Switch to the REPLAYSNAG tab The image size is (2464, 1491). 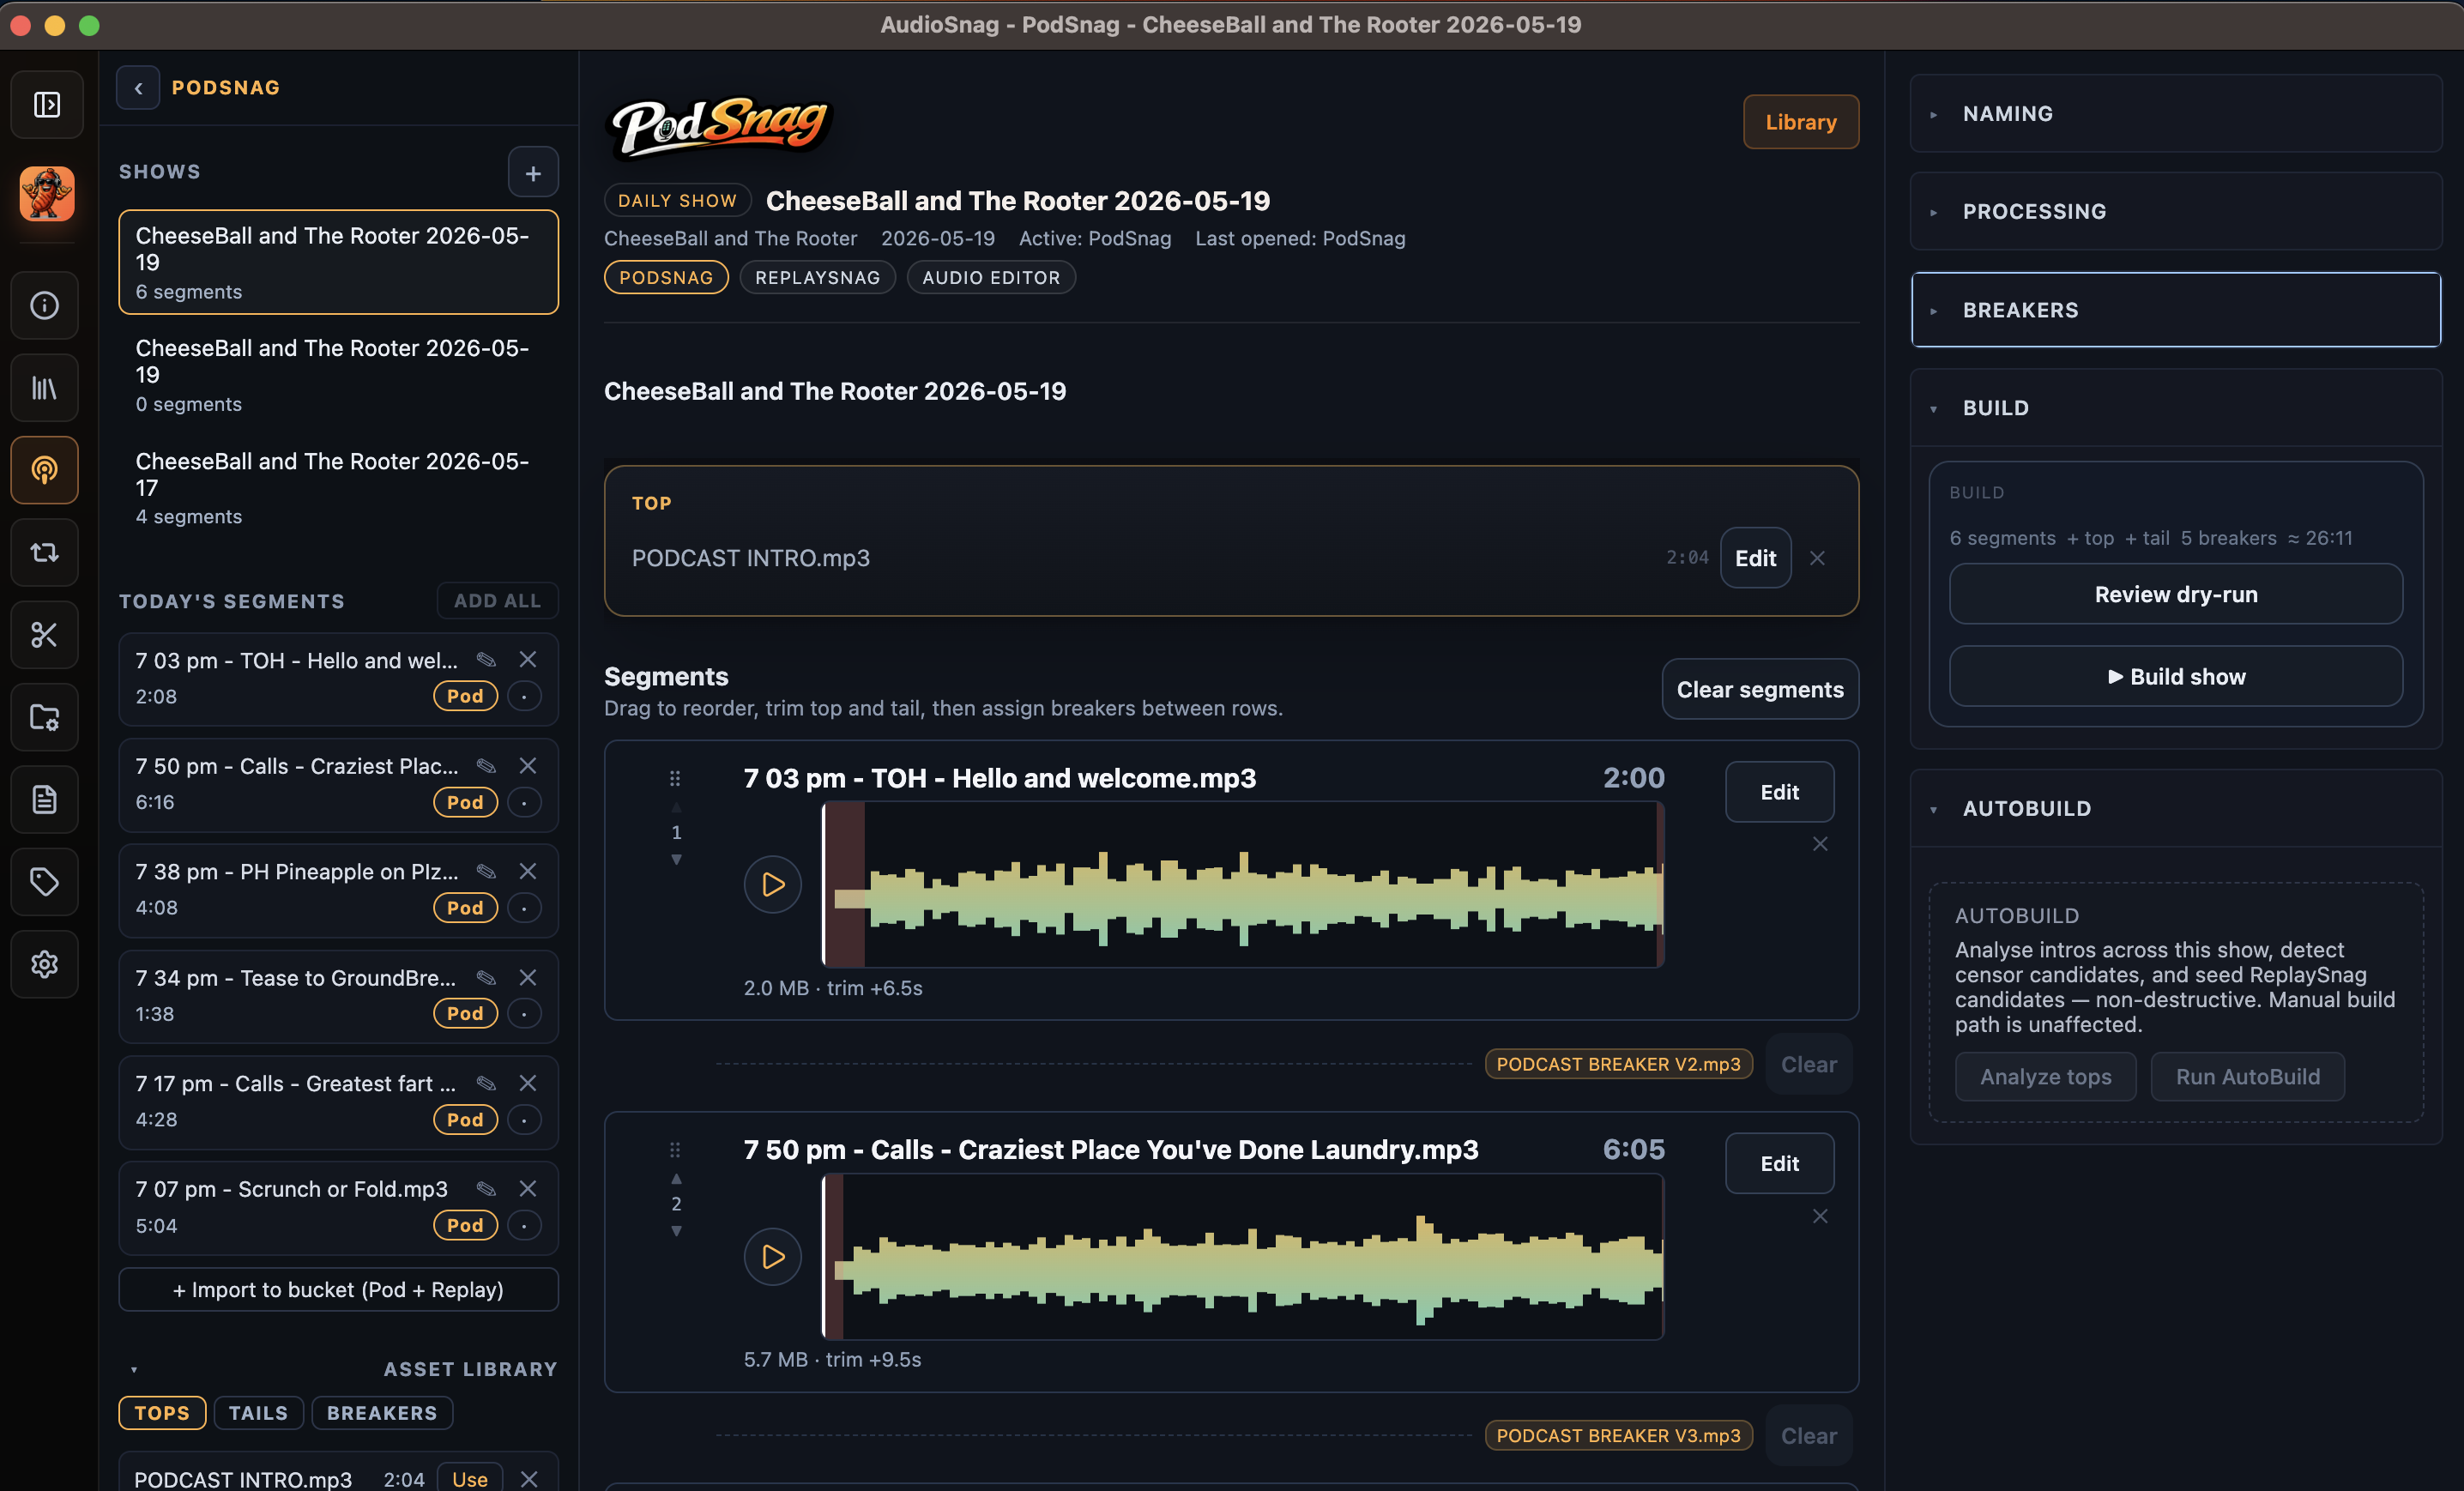coord(817,277)
